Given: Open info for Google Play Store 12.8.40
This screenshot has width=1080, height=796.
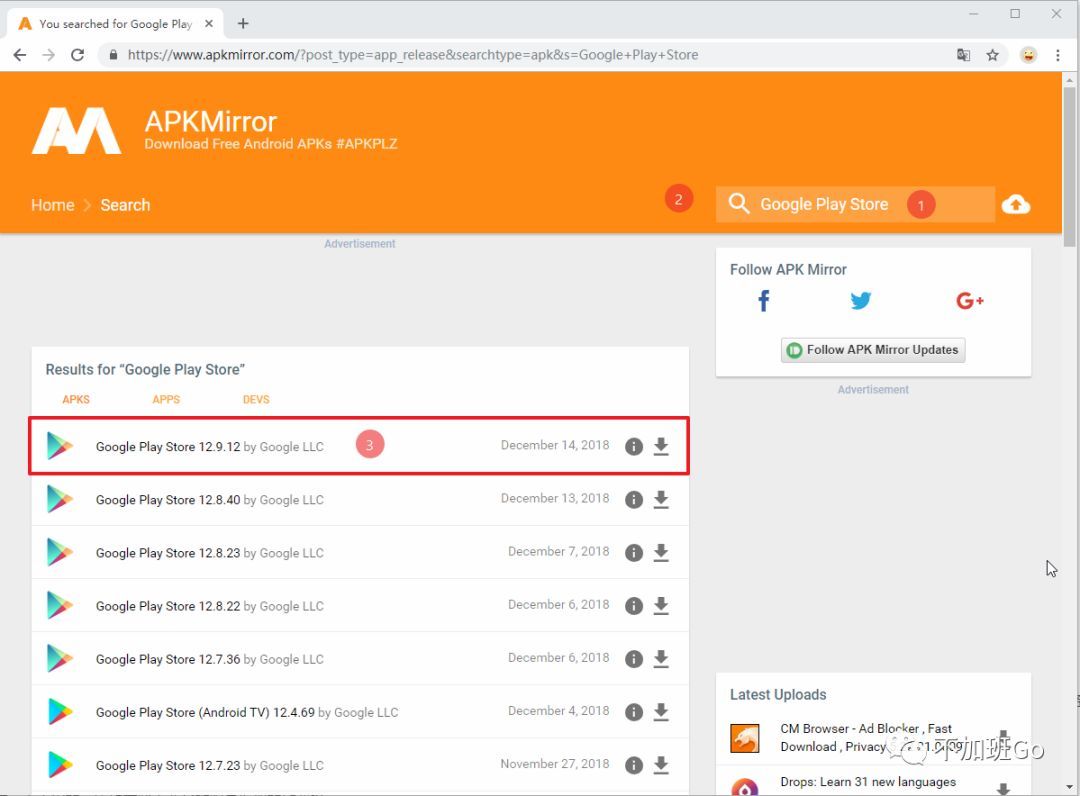Looking at the screenshot, I should [634, 499].
